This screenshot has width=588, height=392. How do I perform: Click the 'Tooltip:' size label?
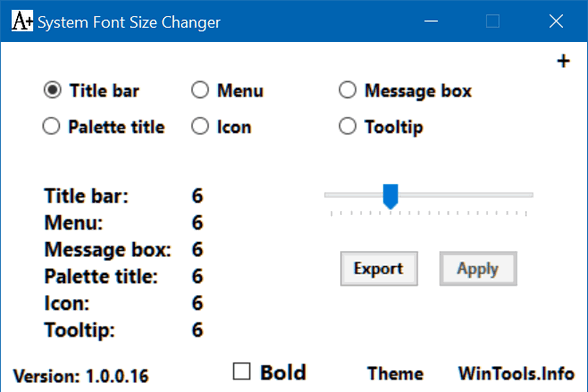pyautogui.click(x=80, y=330)
